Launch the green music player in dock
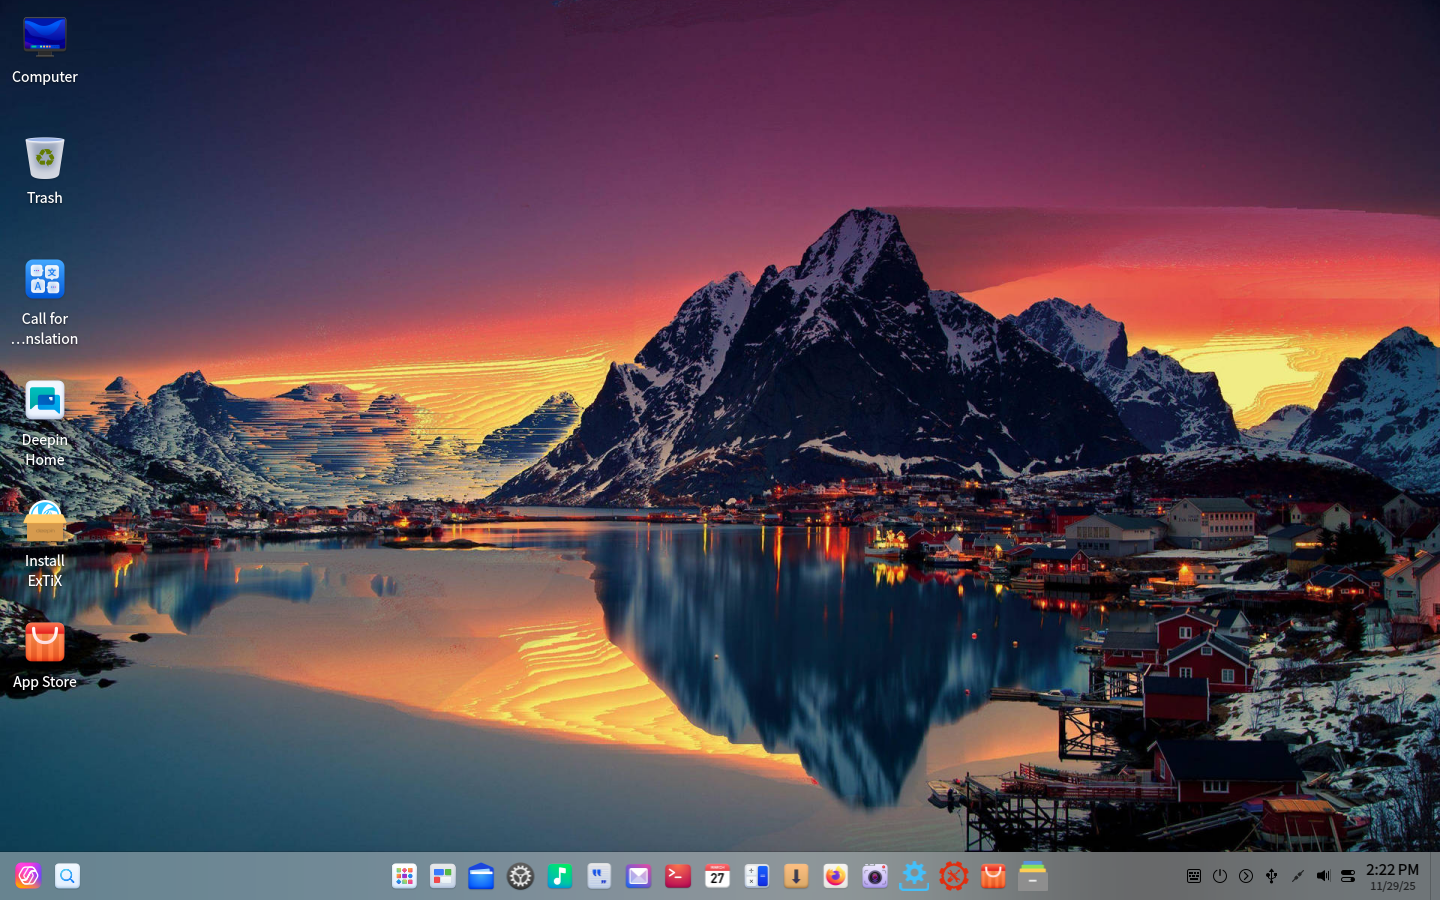 559,877
